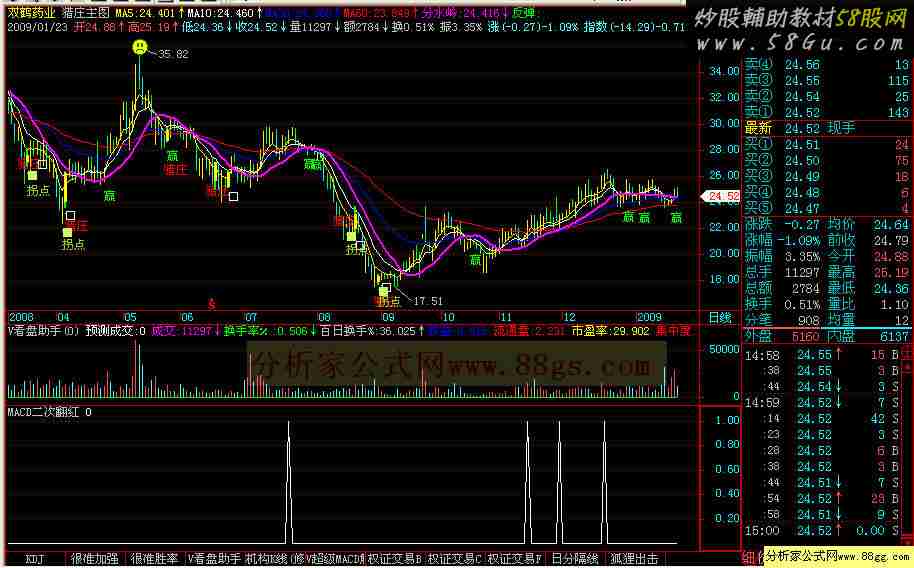This screenshot has width=914, height=568.
Task: Click the 涨幅 value -1.09%
Action: tap(797, 240)
